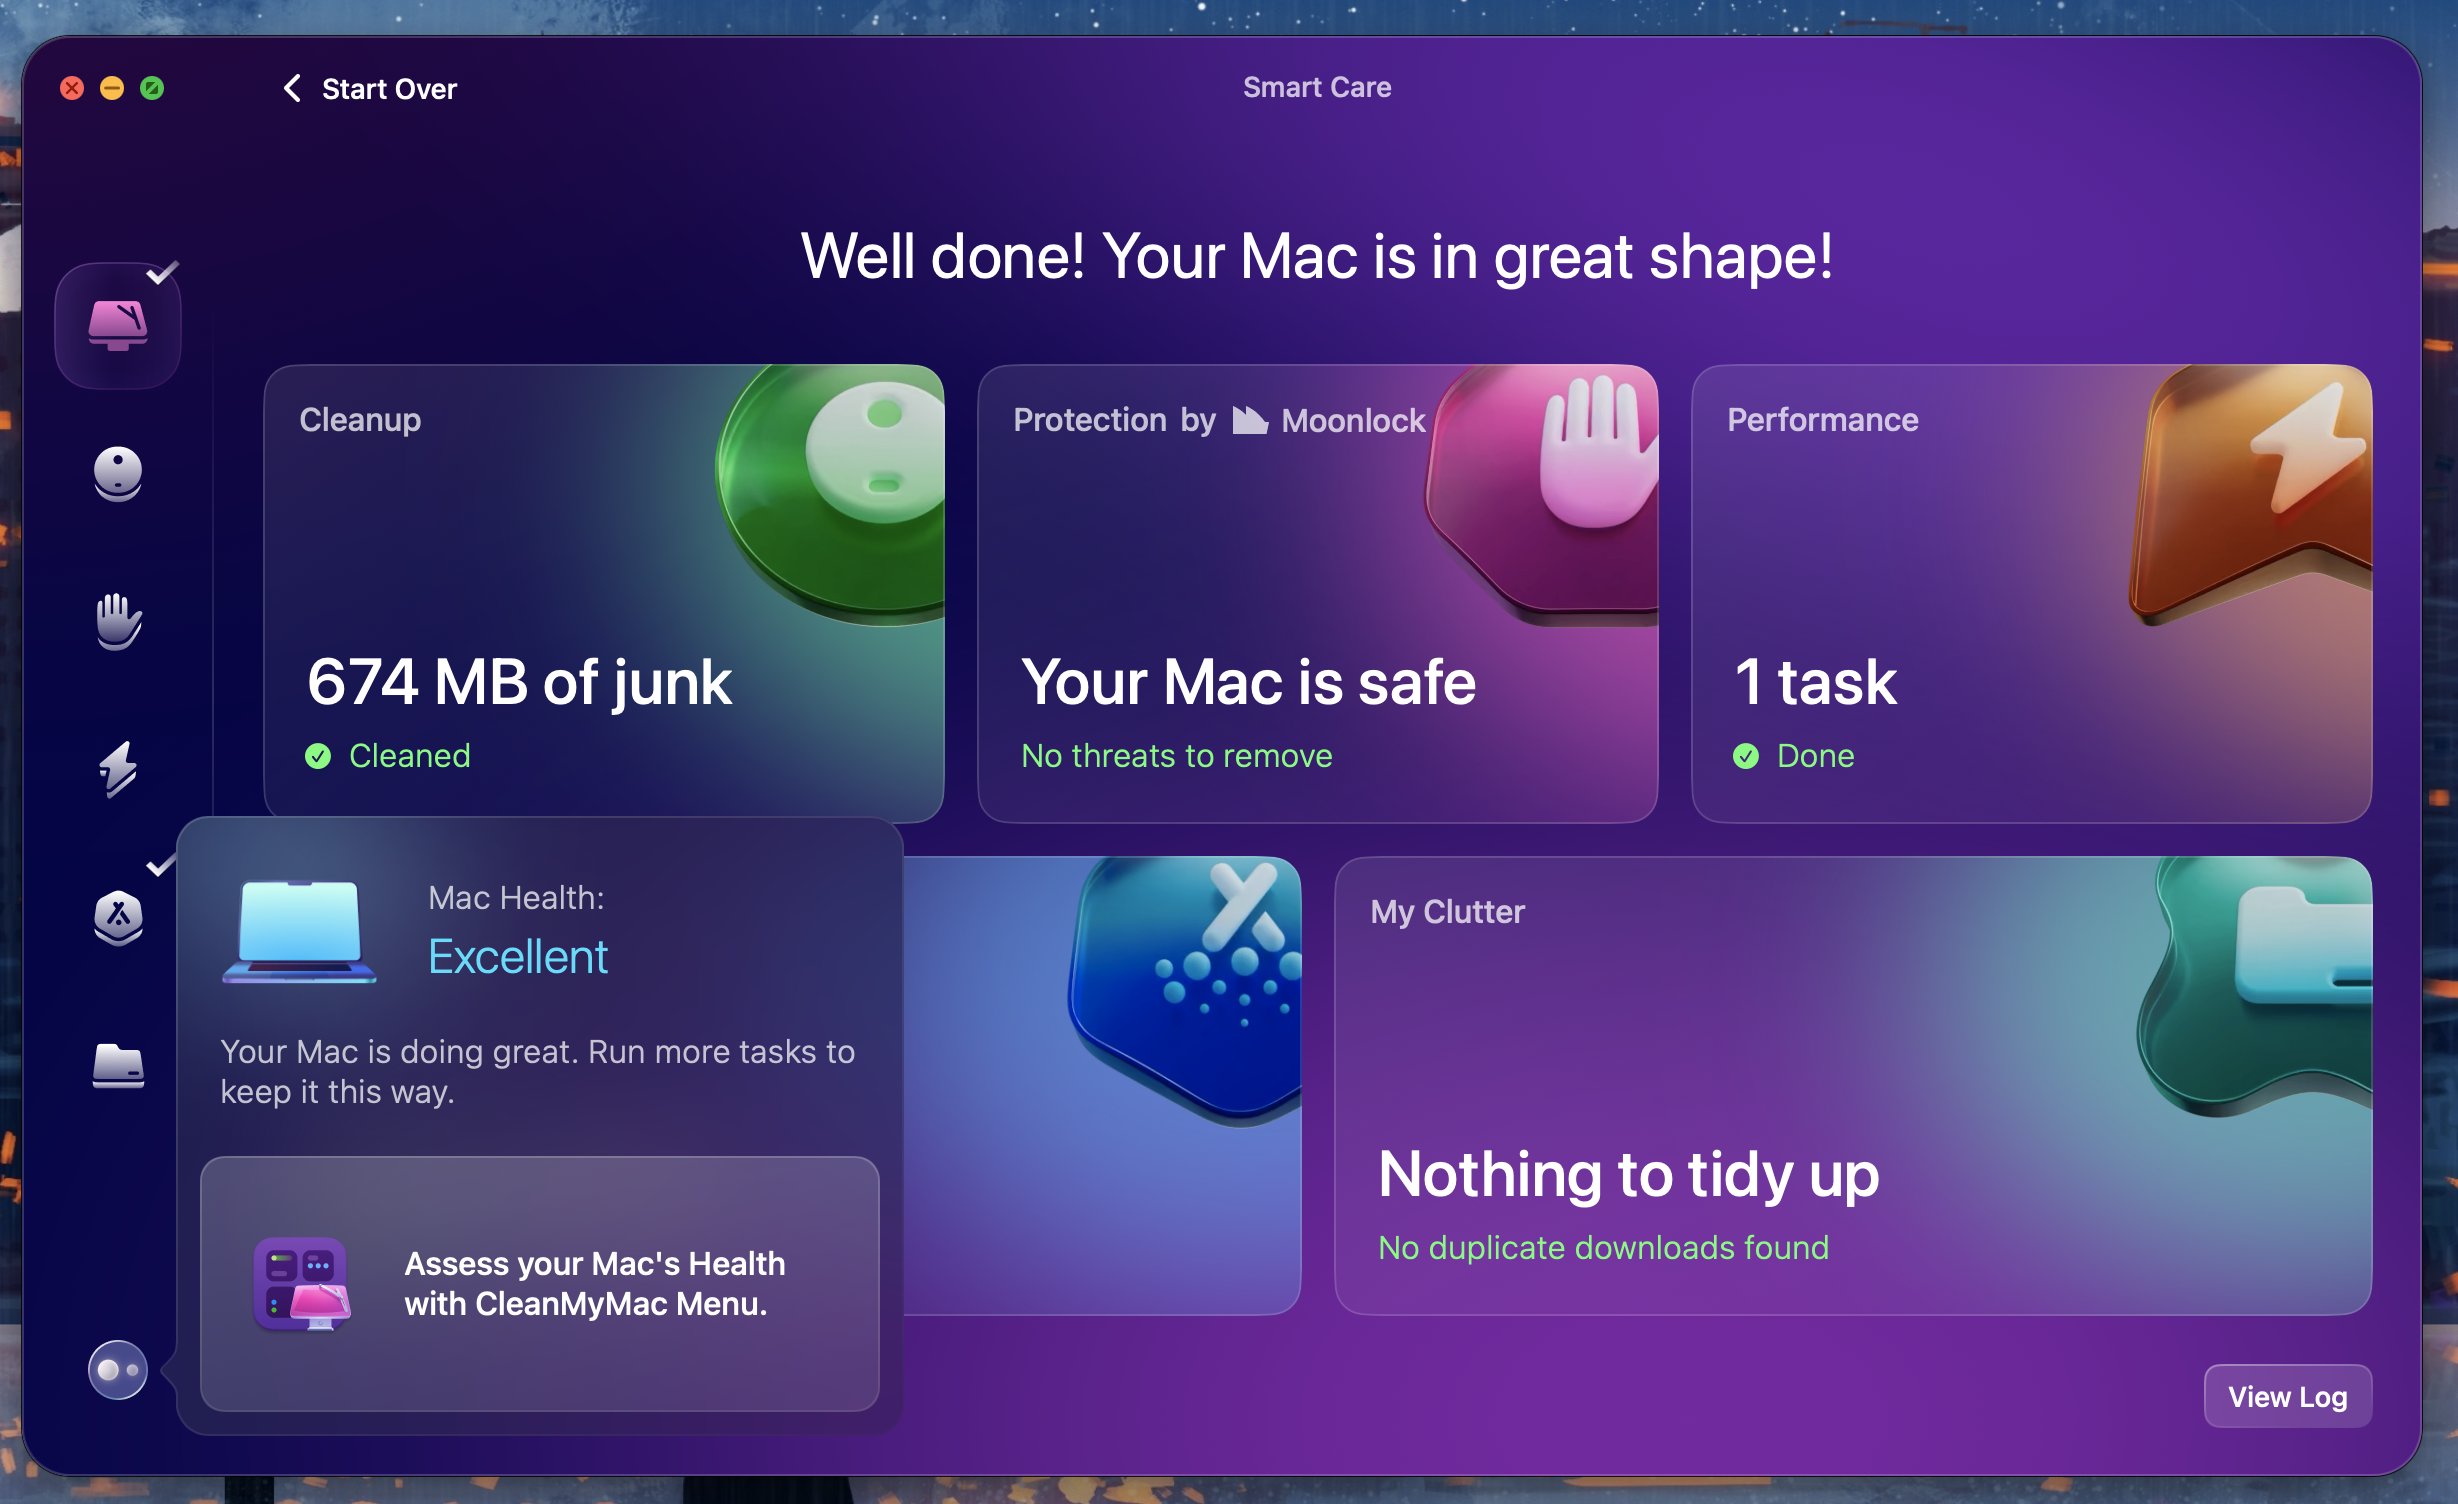
Task: Click the 'Smart Care' window title
Action: [1317, 87]
